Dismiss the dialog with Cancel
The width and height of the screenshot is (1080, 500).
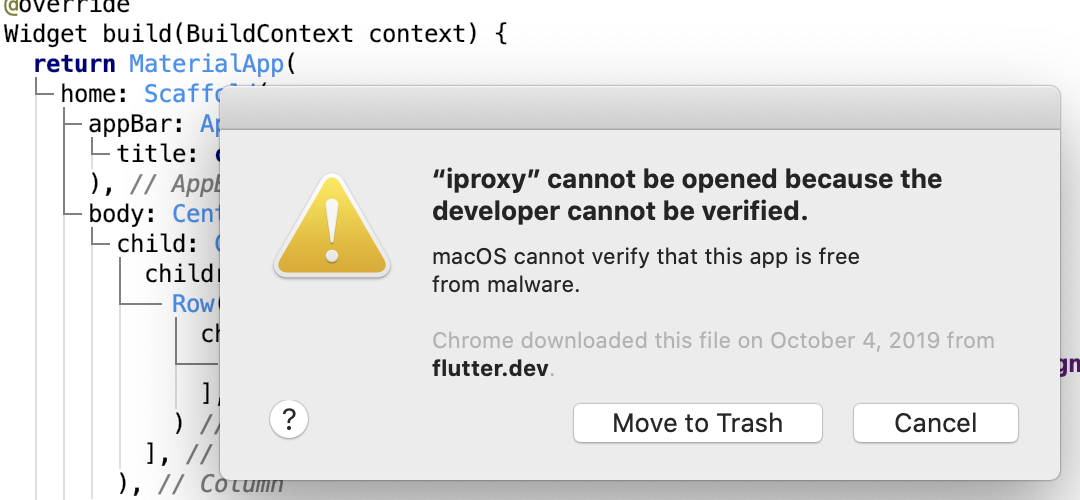pos(935,423)
